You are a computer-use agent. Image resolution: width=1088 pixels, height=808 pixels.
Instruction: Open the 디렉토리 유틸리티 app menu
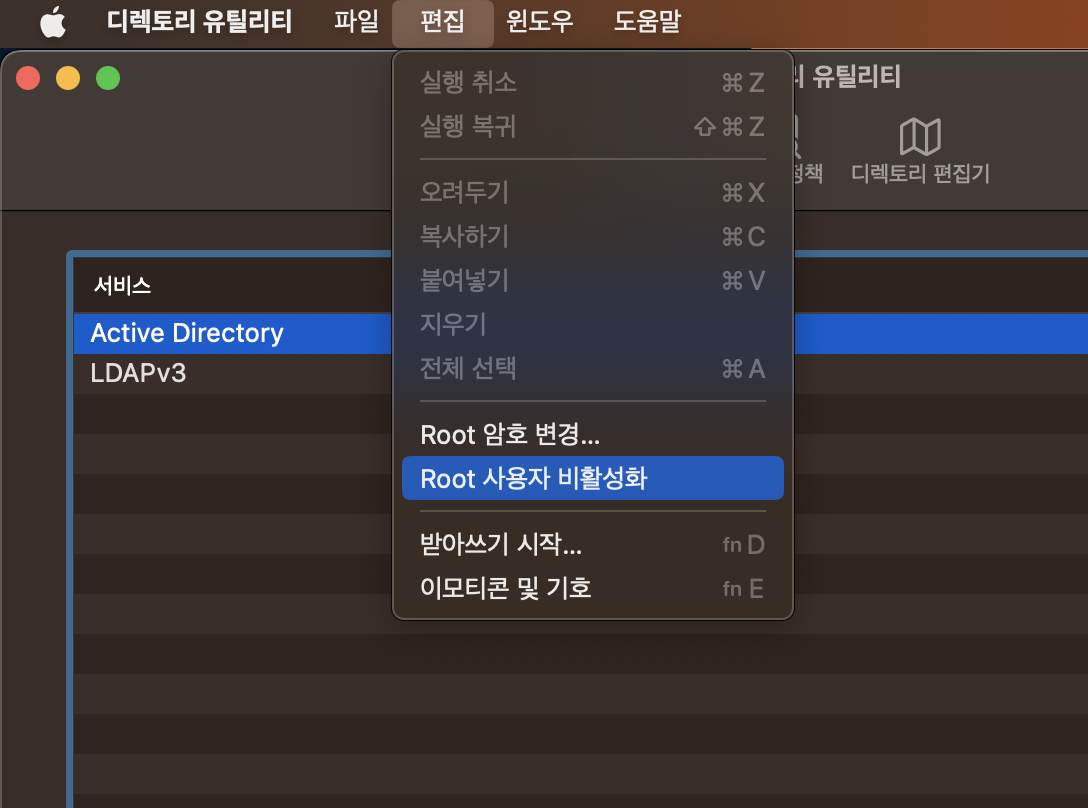(199, 22)
